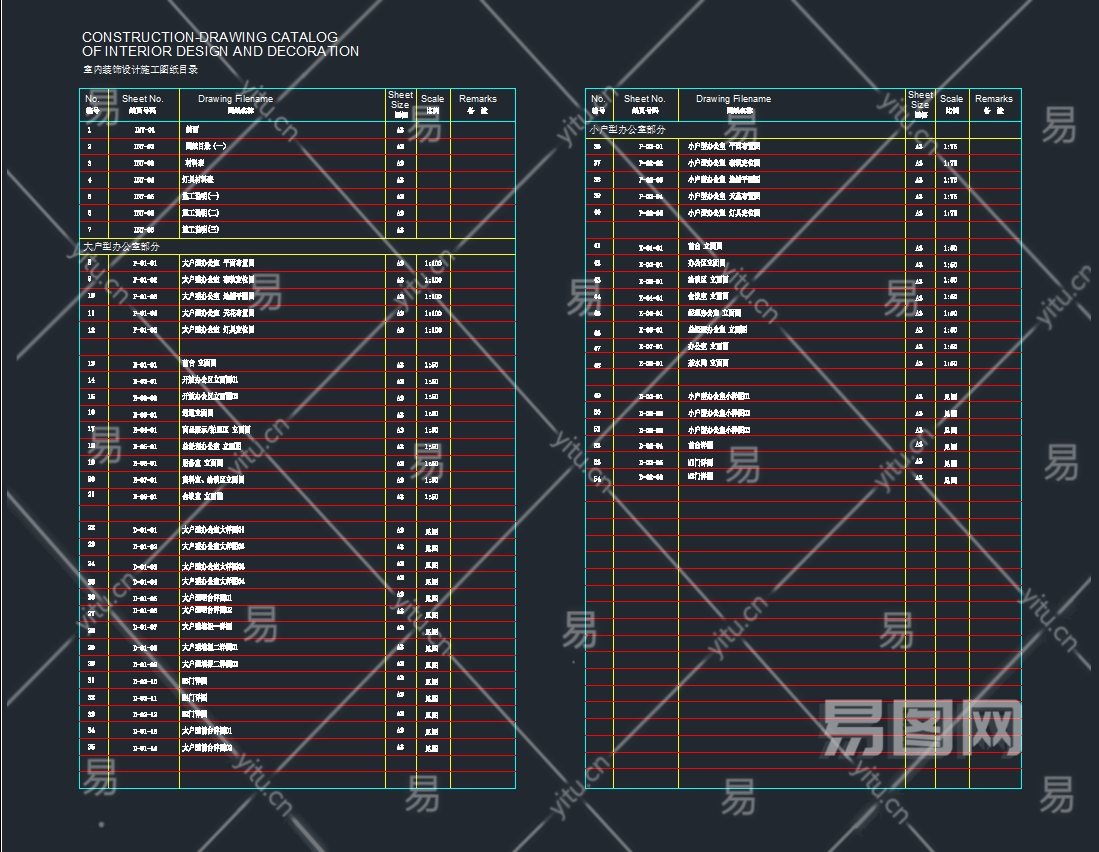
Task: Click 'Remarks' header in left catalog table
Action: click(478, 99)
